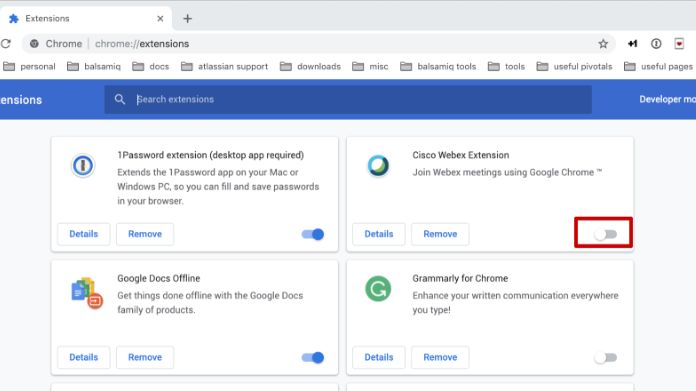Click '1Password extension (desktop app required)' title

click(210, 155)
